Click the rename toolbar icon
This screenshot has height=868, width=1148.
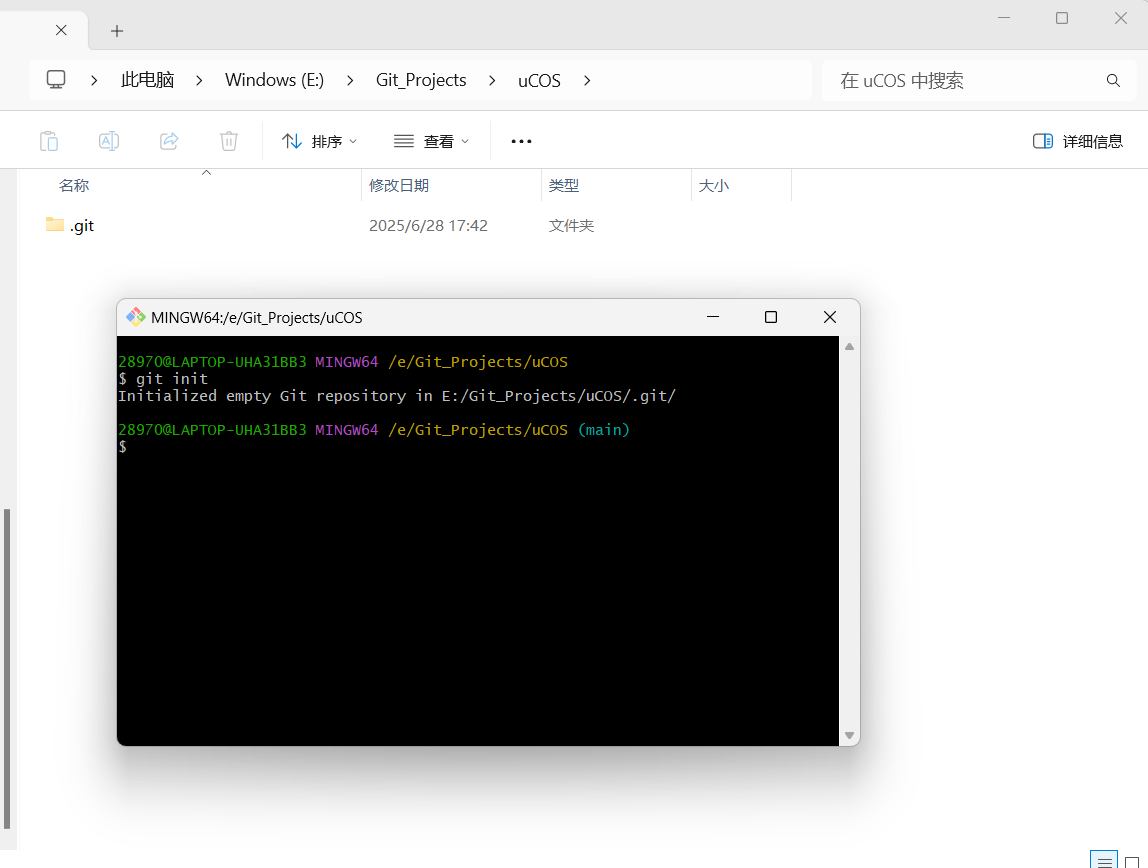(109, 141)
